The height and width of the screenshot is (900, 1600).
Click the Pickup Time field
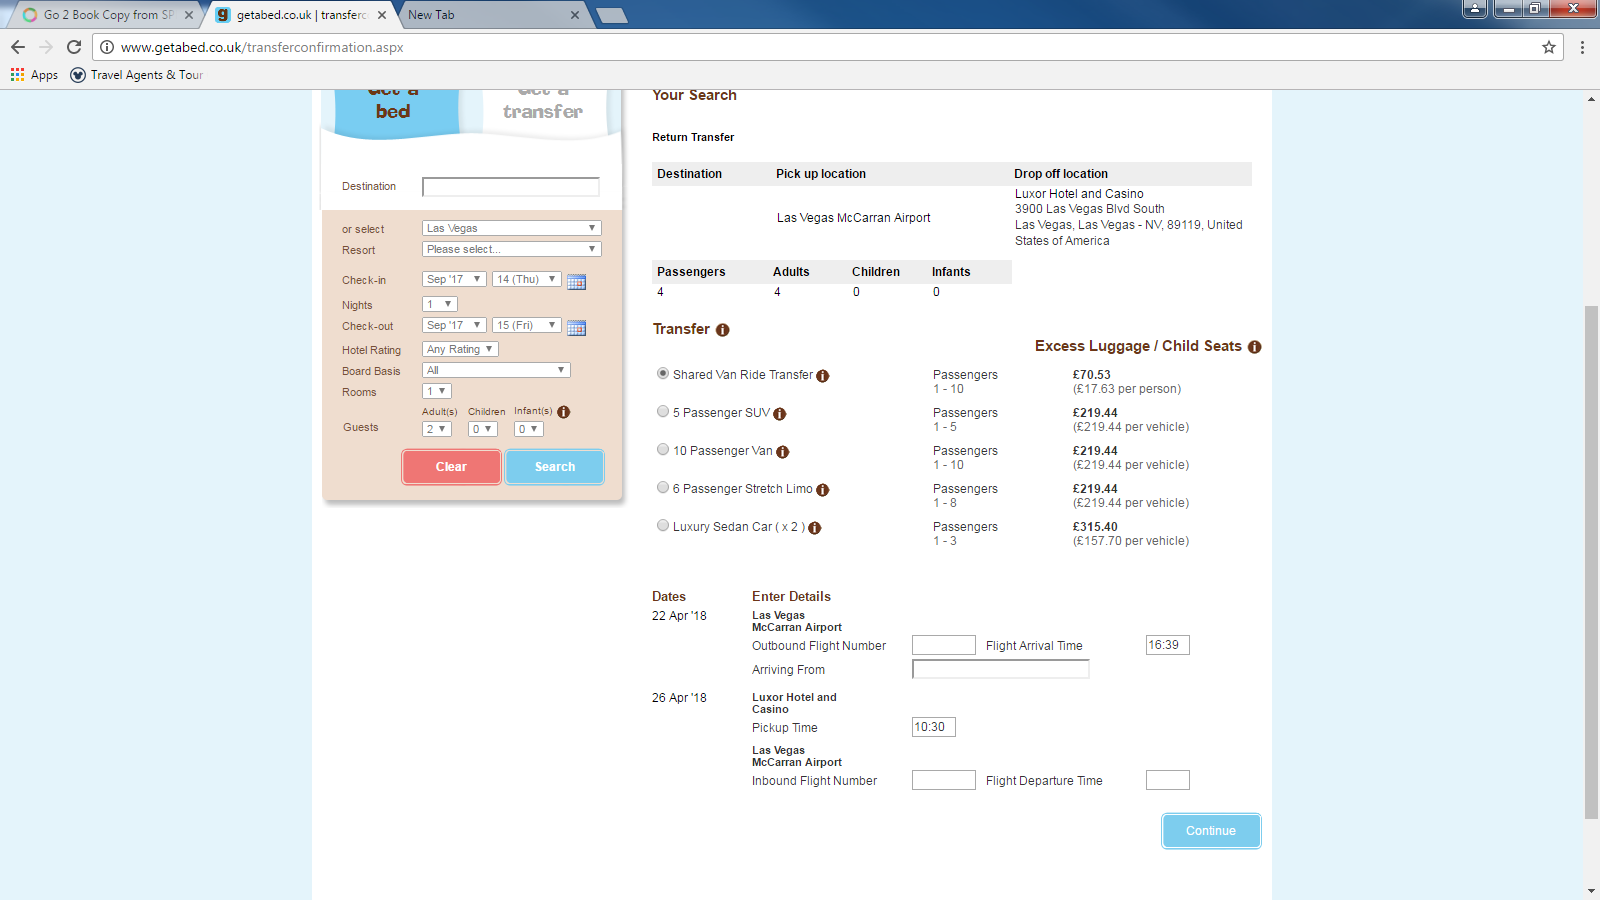(934, 727)
